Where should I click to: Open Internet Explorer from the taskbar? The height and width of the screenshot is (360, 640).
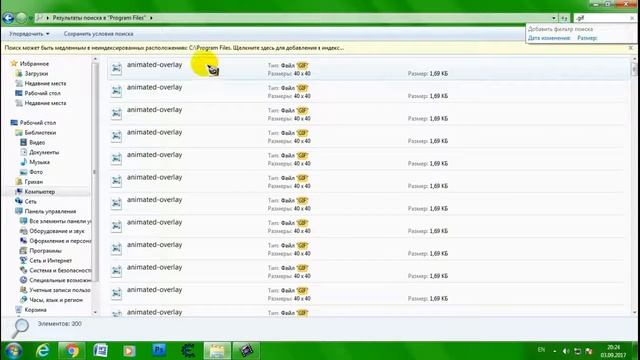pos(42,351)
